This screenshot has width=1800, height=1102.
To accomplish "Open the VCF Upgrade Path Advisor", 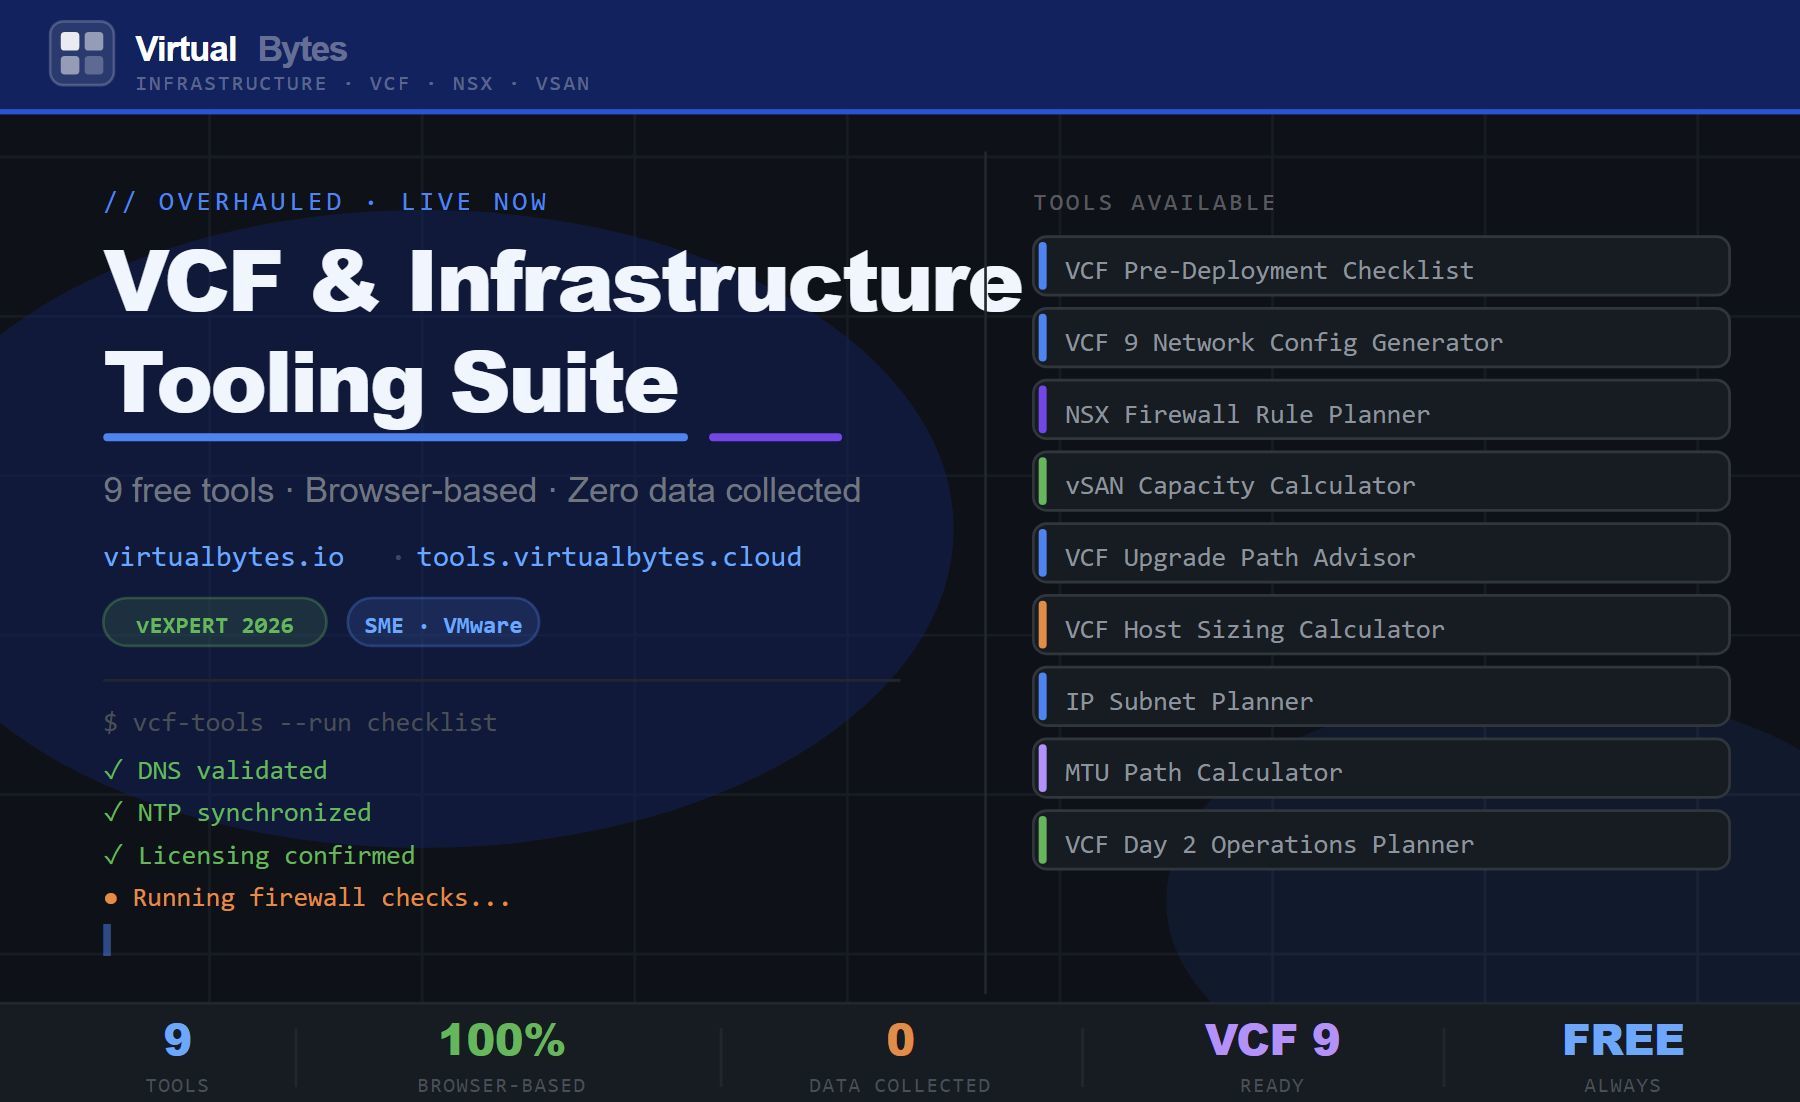I will click(1381, 554).
